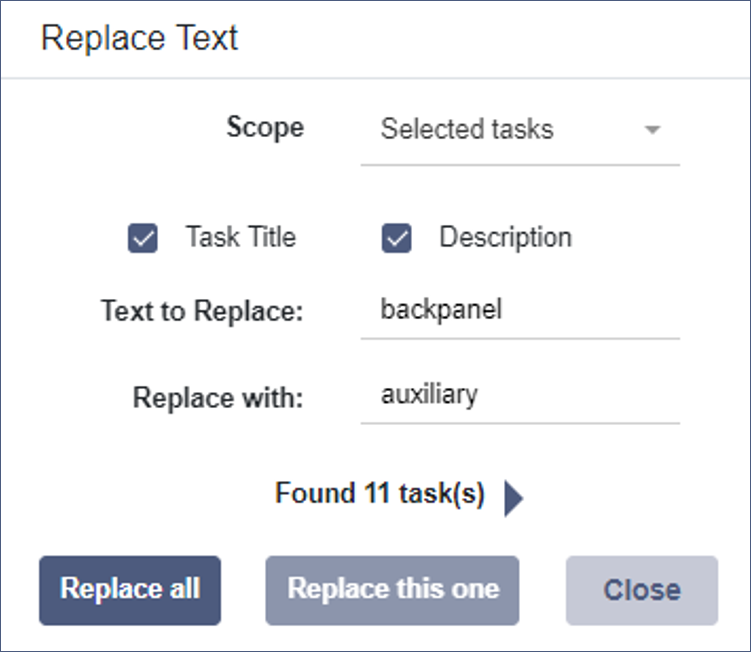Uncheck the Description checkbox
The width and height of the screenshot is (751, 652).
click(x=397, y=239)
